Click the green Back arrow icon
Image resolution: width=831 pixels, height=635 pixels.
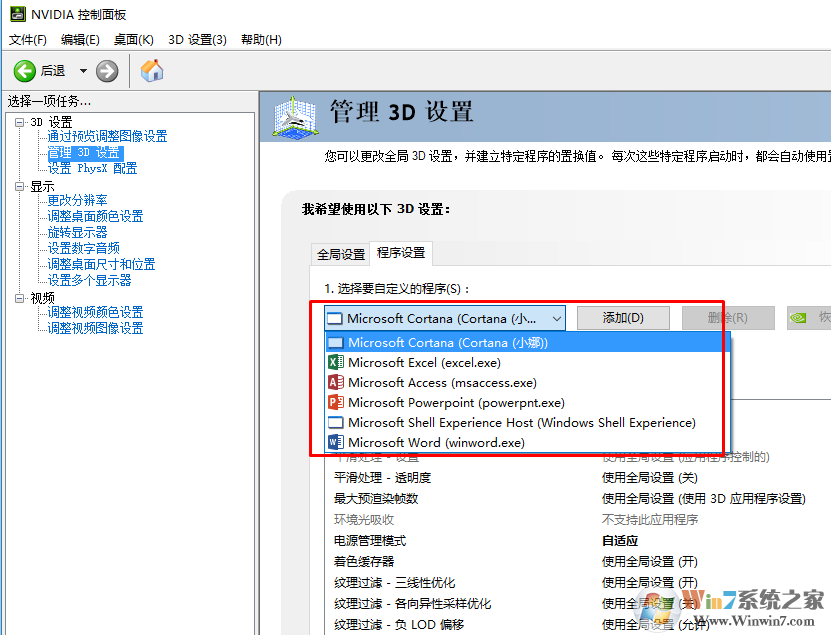click(x=24, y=71)
